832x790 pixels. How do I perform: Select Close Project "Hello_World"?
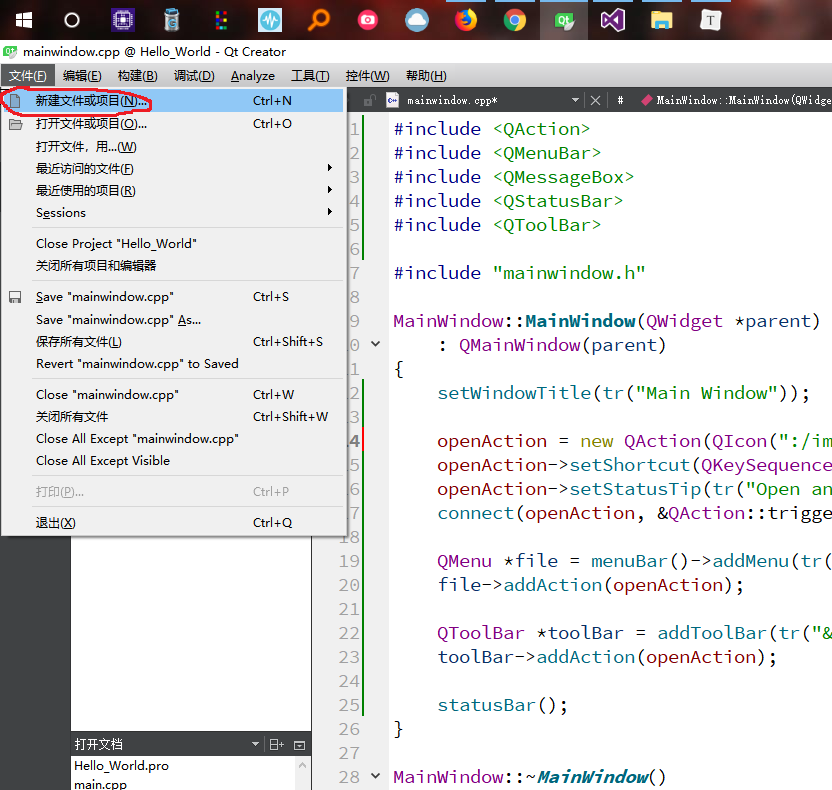coord(173,244)
